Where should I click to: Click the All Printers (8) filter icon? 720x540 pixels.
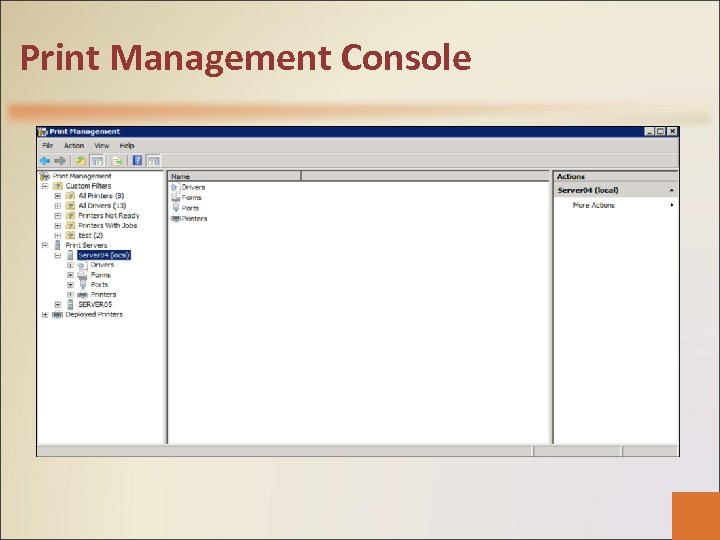coord(70,196)
